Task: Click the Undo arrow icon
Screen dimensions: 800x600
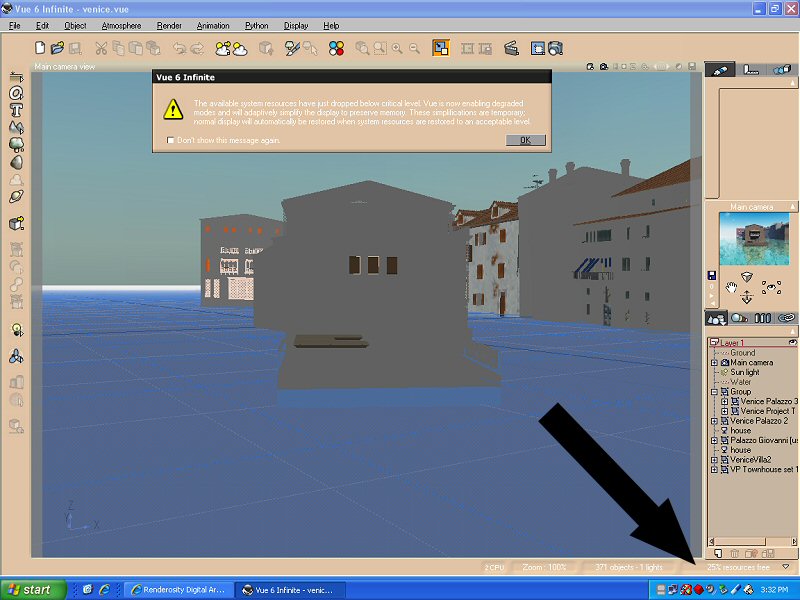Action: 179,48
